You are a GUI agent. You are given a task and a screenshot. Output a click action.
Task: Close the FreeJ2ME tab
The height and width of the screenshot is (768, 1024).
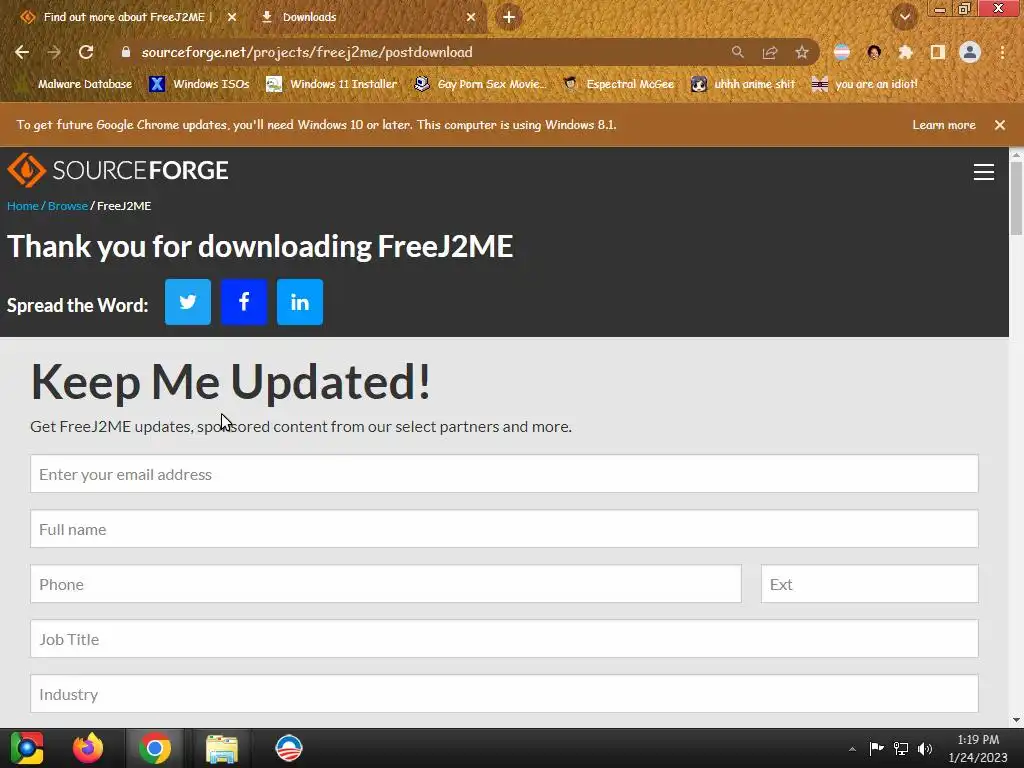pyautogui.click(x=232, y=17)
